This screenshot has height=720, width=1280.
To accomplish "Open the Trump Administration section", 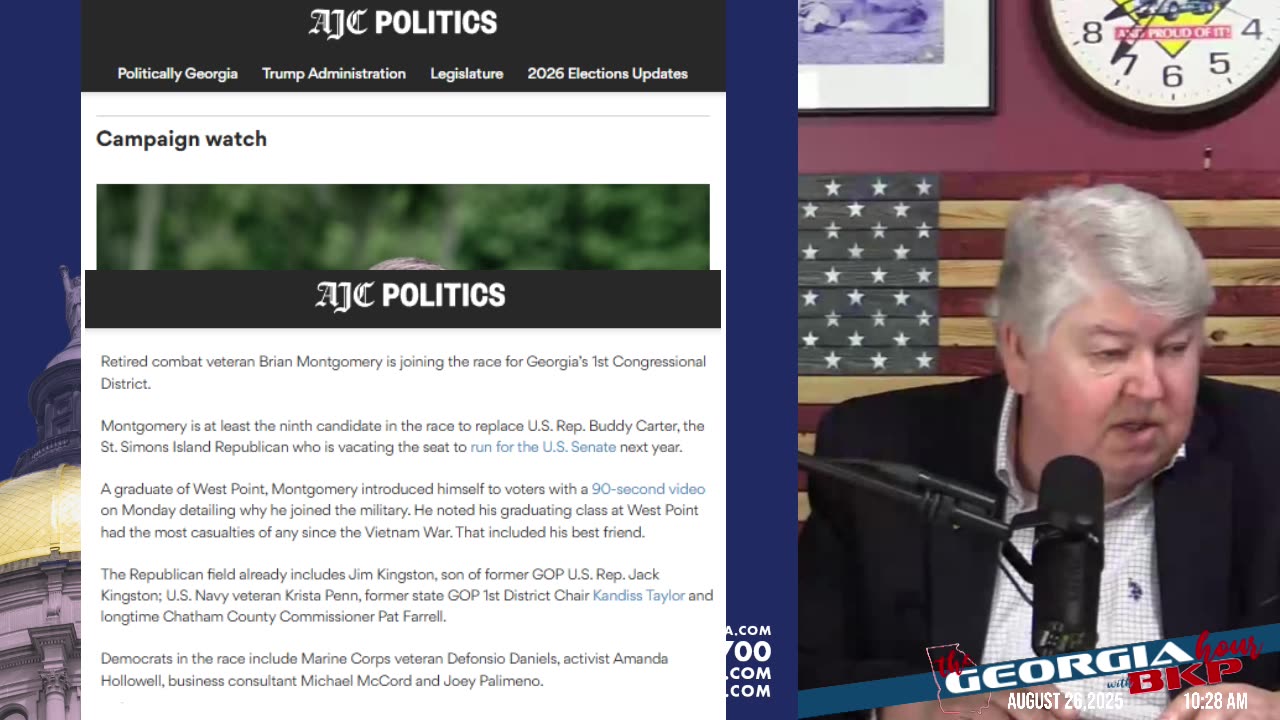I will (334, 74).
